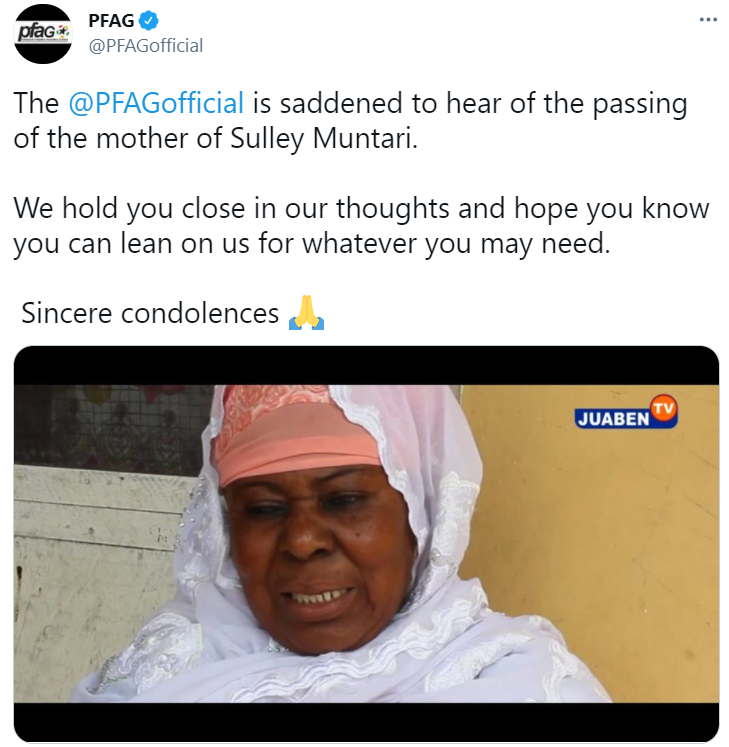Click the top black letterbox bar of the video
Screen dimensions: 729x747
(x=366, y=365)
